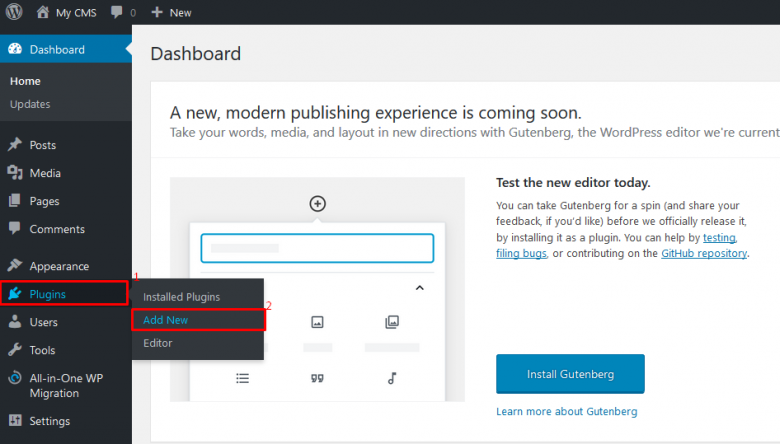Click My CMS site name
The image size is (780, 444).
click(76, 13)
